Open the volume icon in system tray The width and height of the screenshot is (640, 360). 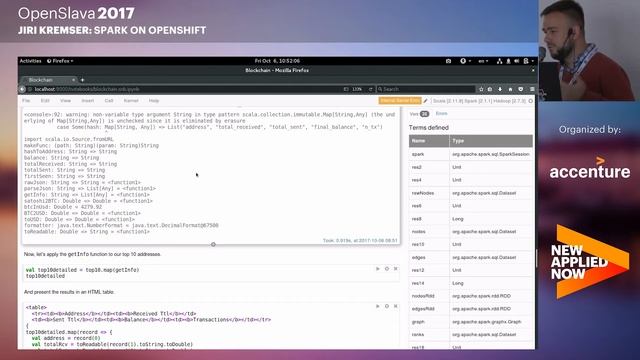click(x=517, y=61)
